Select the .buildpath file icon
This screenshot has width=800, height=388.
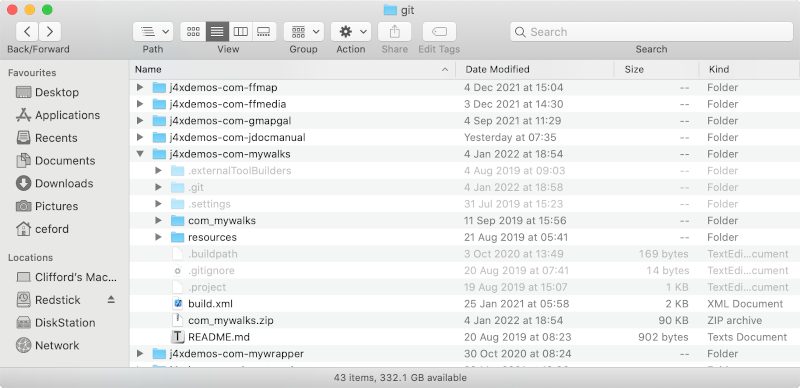pyautogui.click(x=178, y=254)
